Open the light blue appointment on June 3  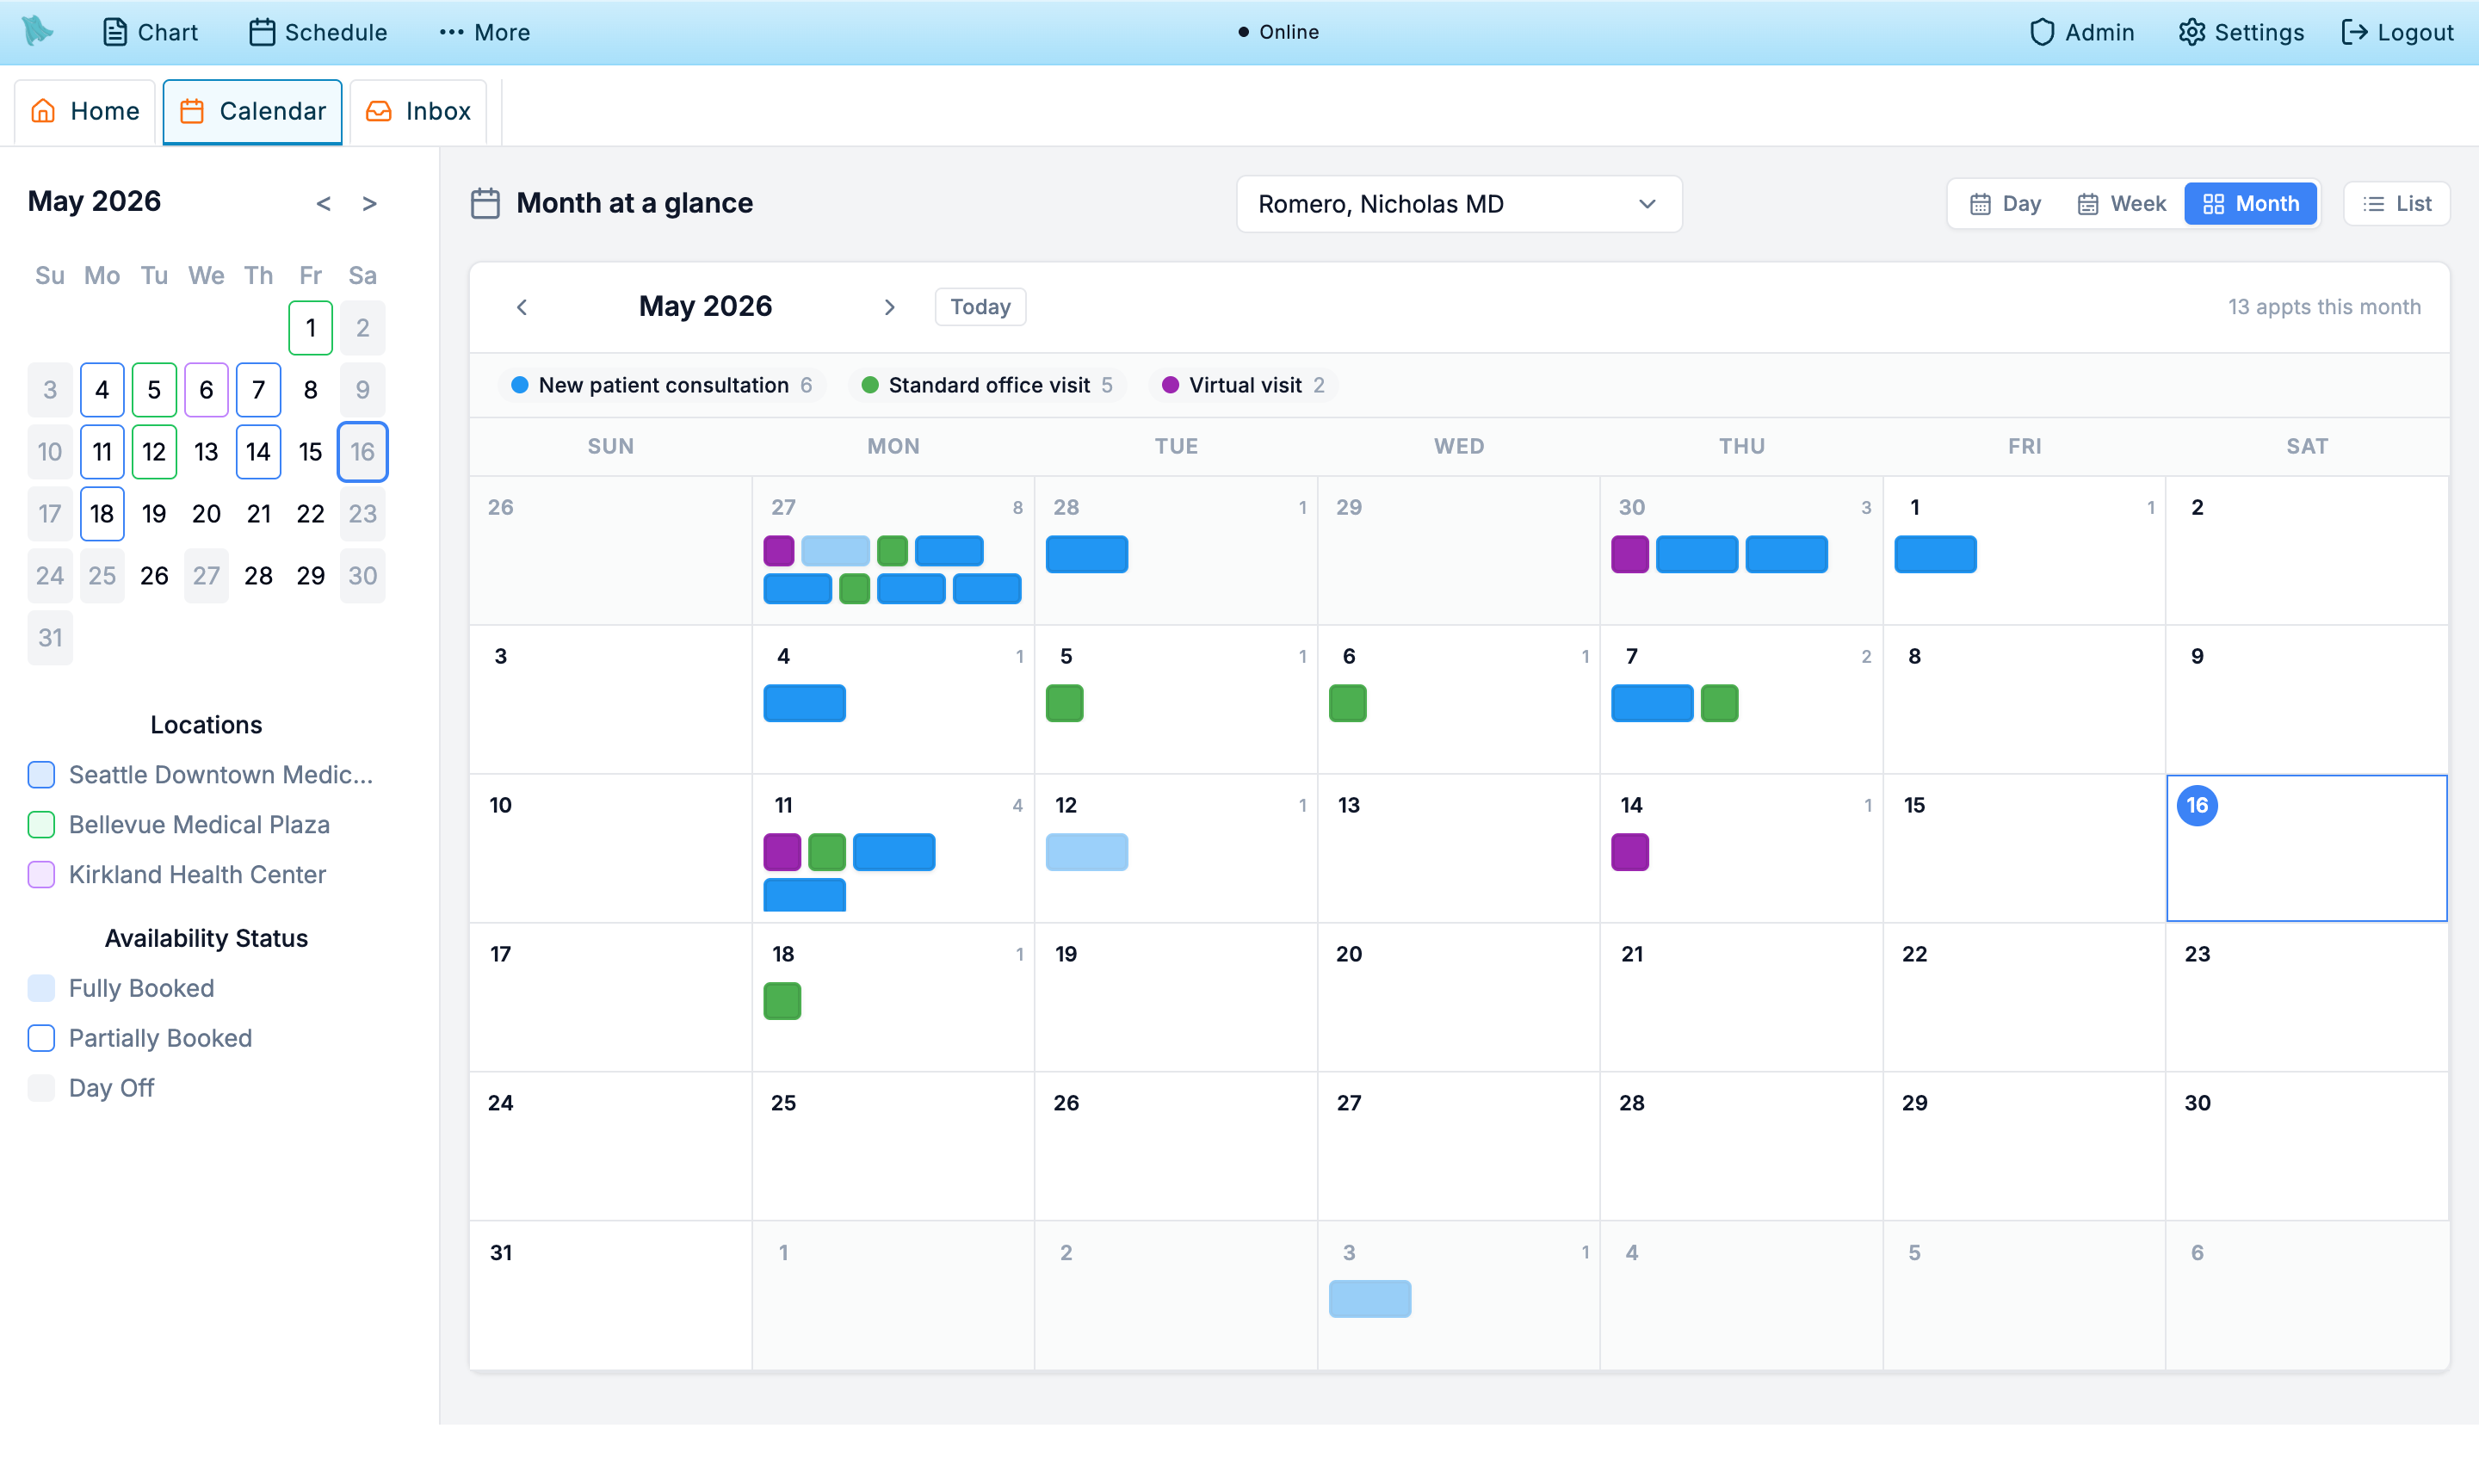1370,1299
